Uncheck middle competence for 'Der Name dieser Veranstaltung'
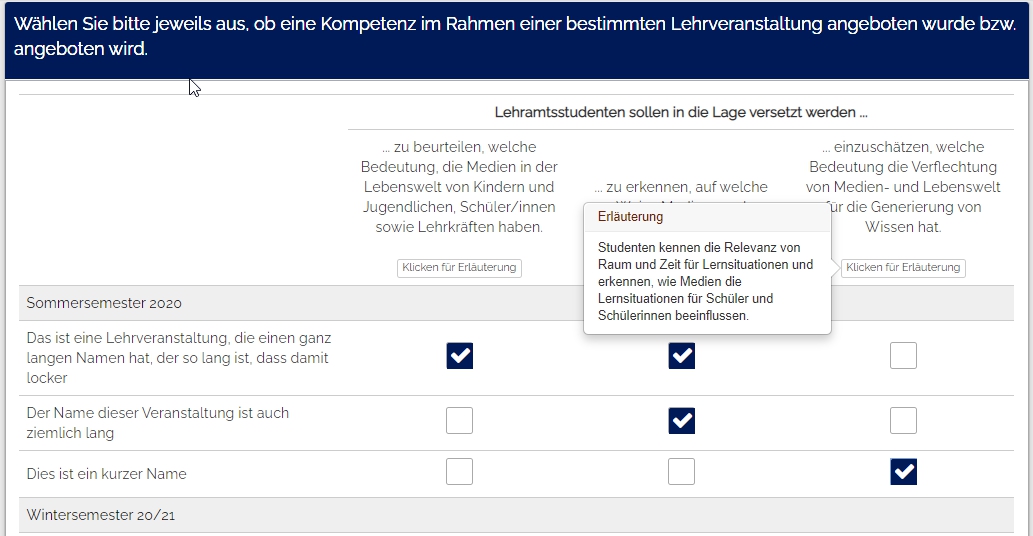 tap(681, 421)
